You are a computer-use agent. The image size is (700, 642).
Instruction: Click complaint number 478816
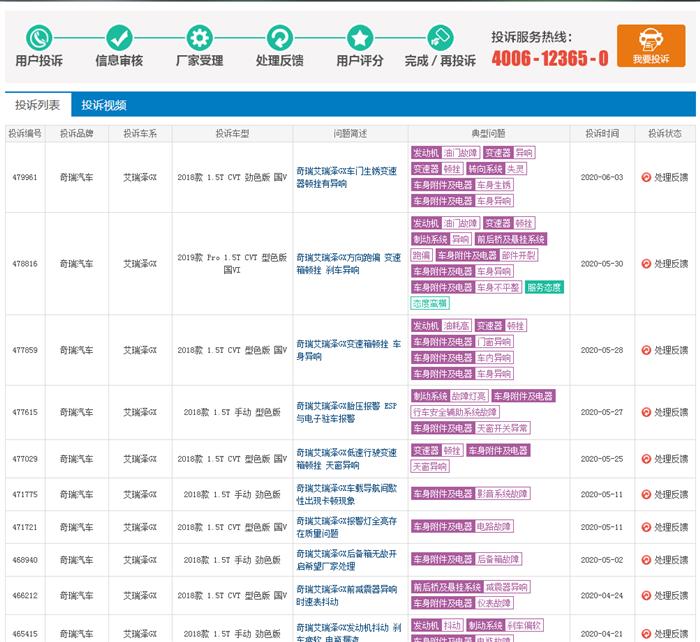click(25, 264)
